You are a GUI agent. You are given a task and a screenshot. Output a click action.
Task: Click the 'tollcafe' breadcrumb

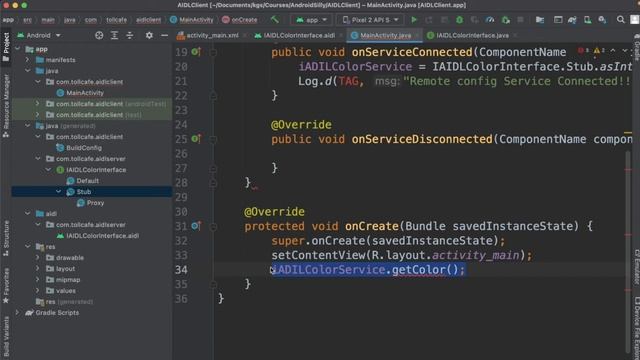coord(117,20)
